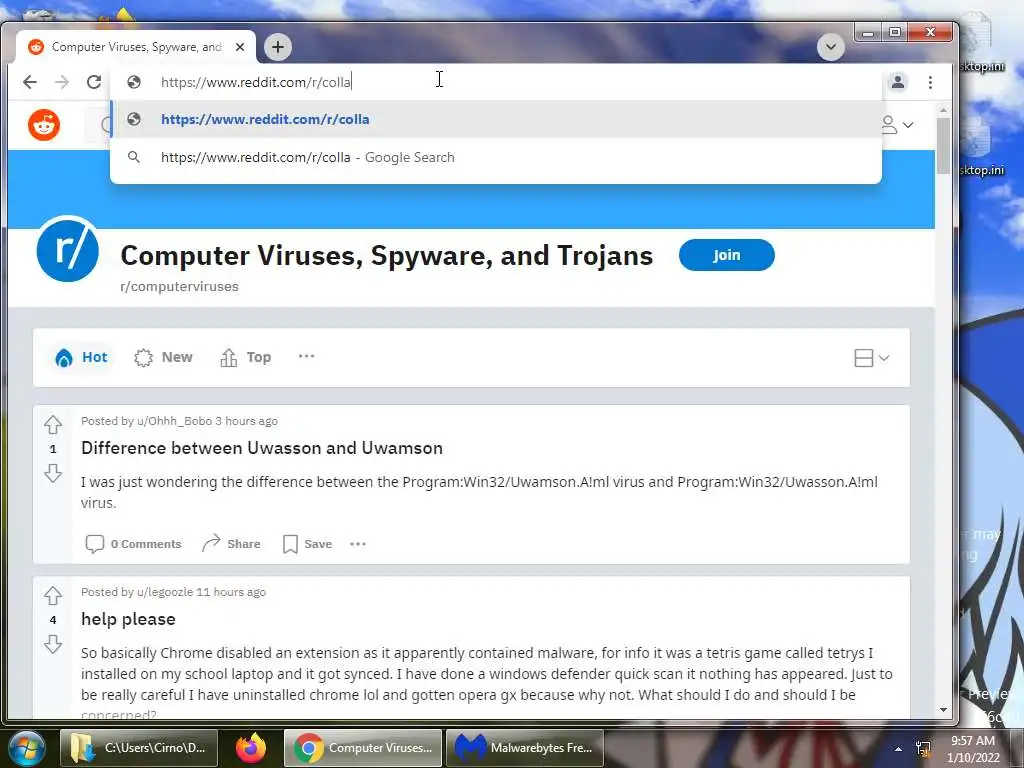Image resolution: width=1024 pixels, height=768 pixels.
Task: Switch to Malwarebytes Free in taskbar
Action: click(524, 748)
